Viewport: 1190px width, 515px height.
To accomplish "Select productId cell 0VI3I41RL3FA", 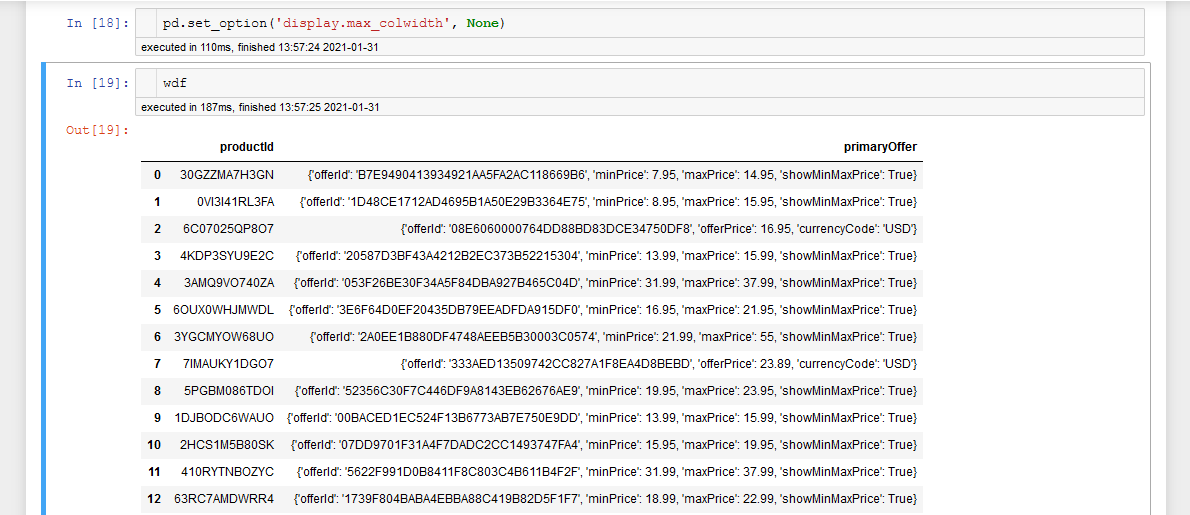I will [x=235, y=202].
